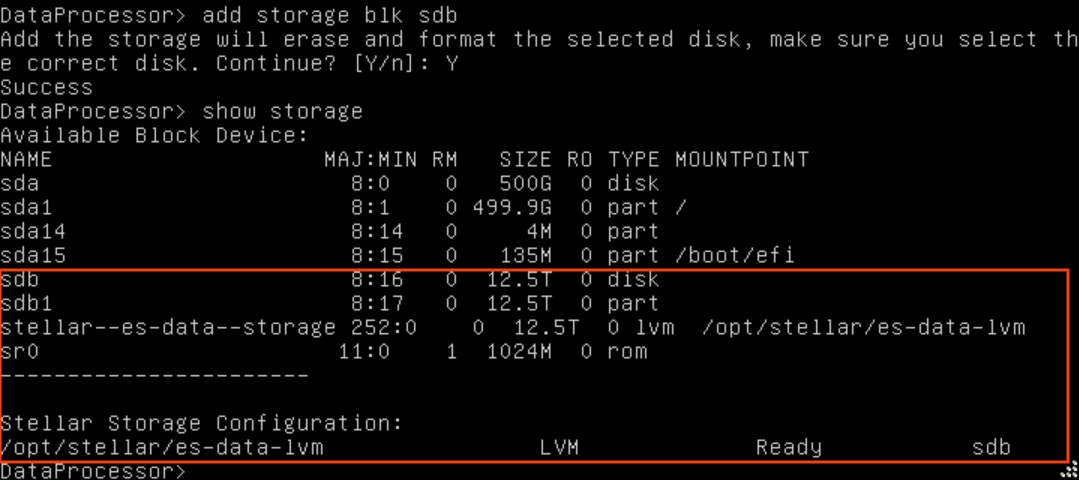Viewport: 1079px width, 480px height.
Task: Select the 'Available Block Device:' heading
Action: (x=154, y=135)
